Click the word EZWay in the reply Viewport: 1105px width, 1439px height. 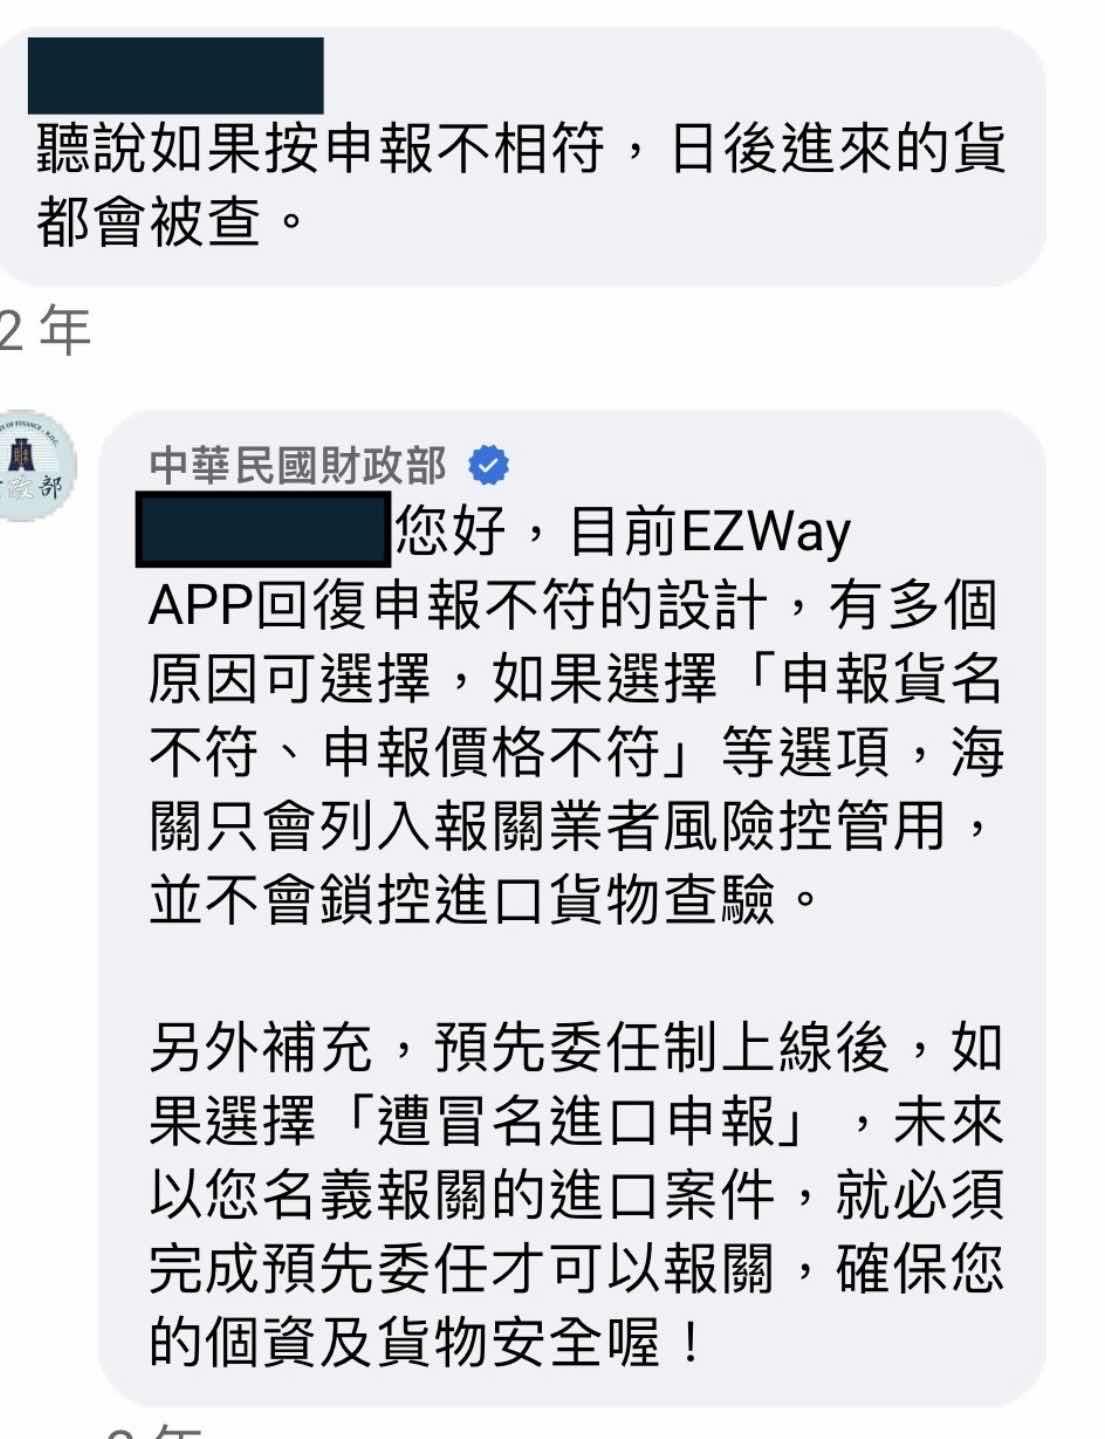click(x=765, y=531)
